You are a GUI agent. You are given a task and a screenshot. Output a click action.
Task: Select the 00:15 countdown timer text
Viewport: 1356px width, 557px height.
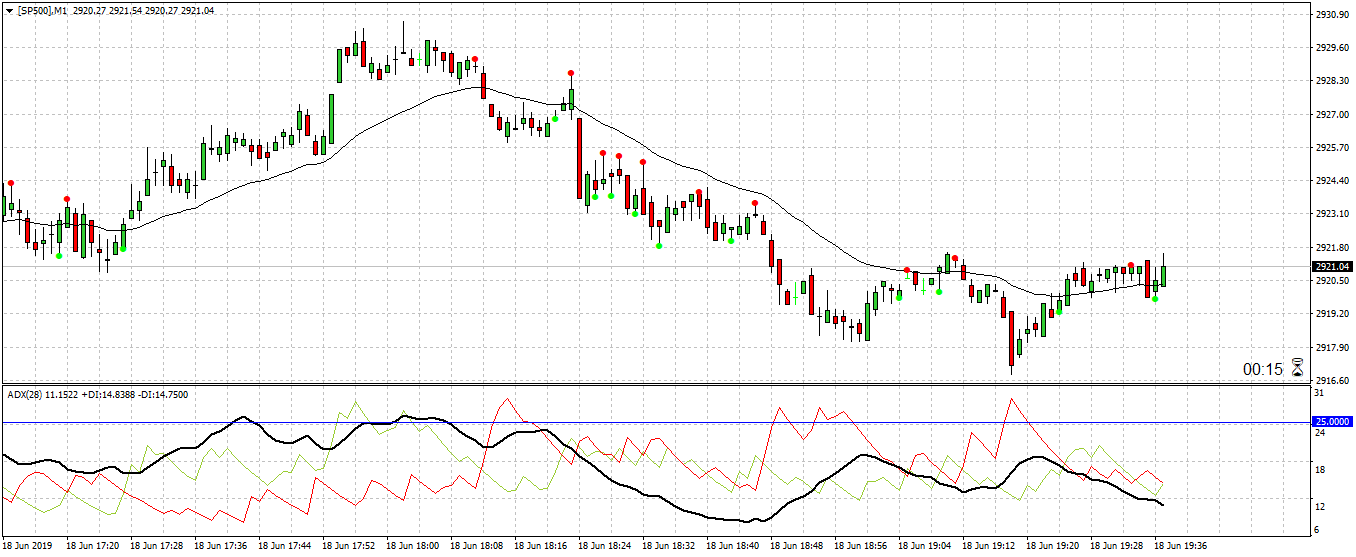[x=1262, y=369]
